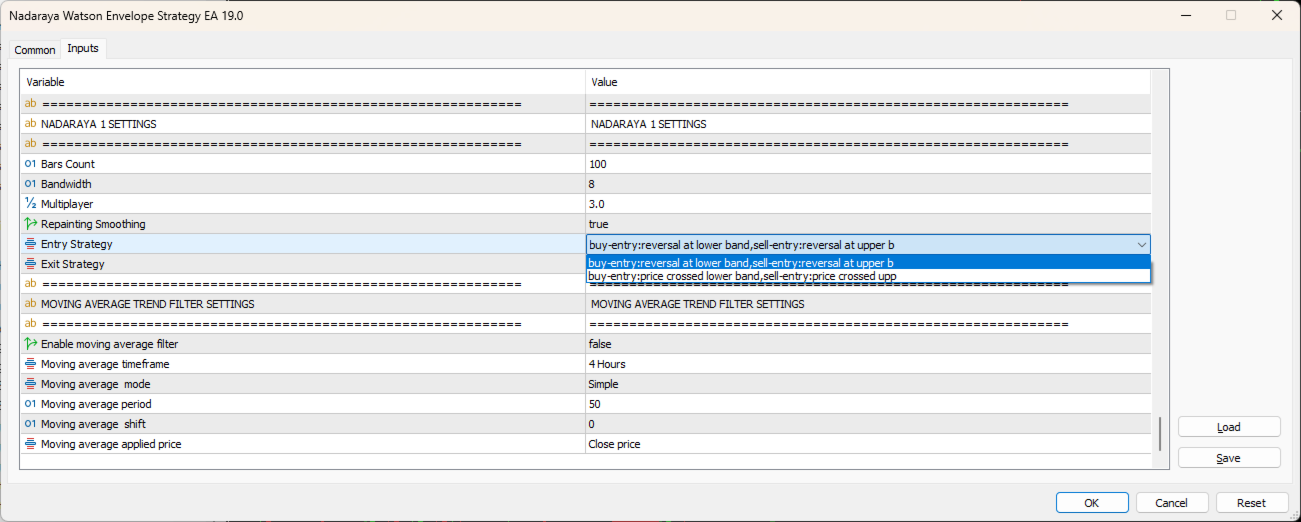1301x522 pixels.
Task: Click the Entry Strategy enum icon
Action: tap(30, 244)
